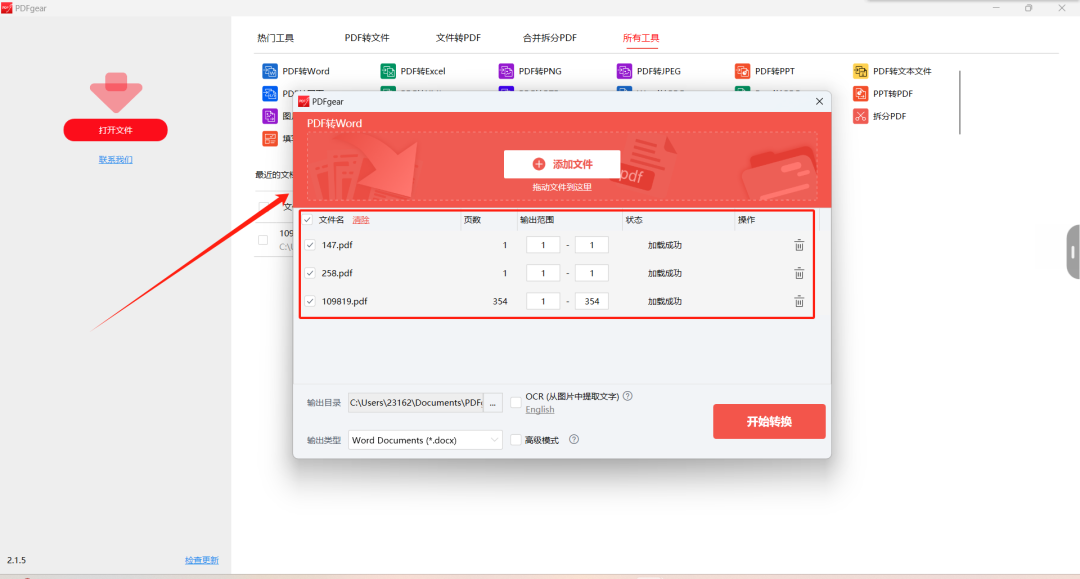The image size is (1080, 579).
Task: Click the end page field for 109819.pdf
Action: (x=592, y=301)
